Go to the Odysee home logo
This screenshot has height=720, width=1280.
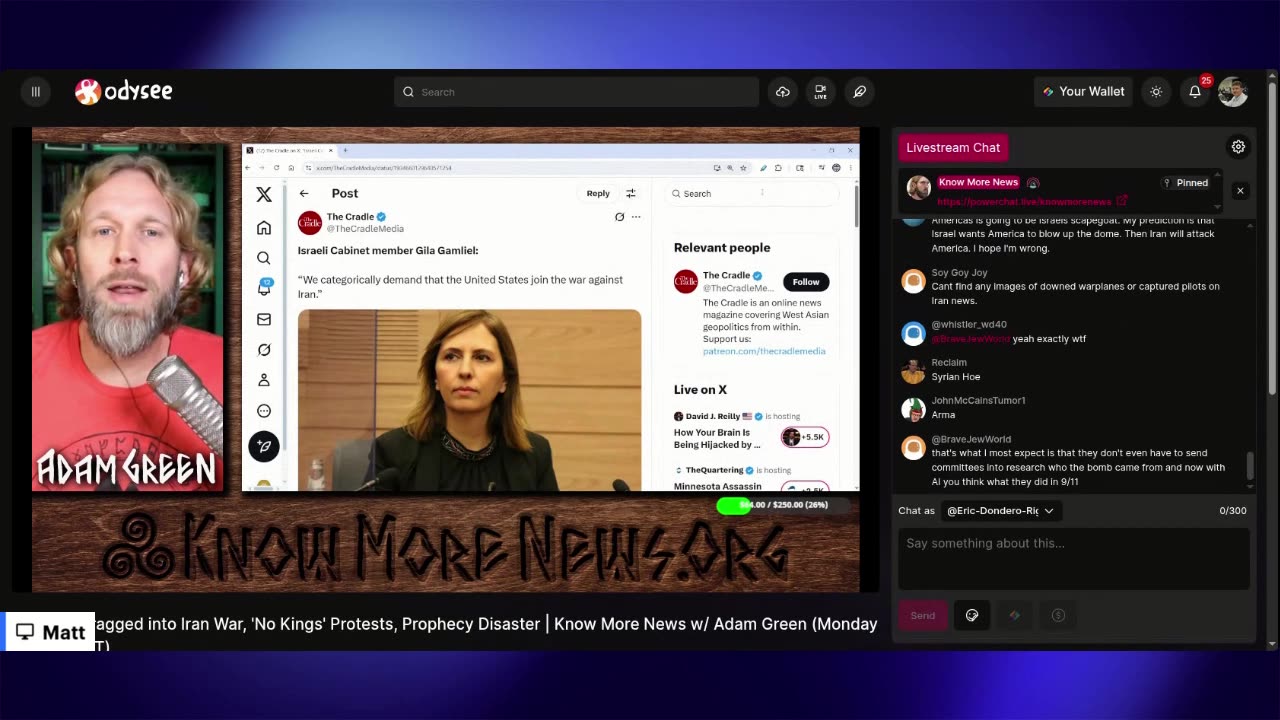click(x=124, y=92)
